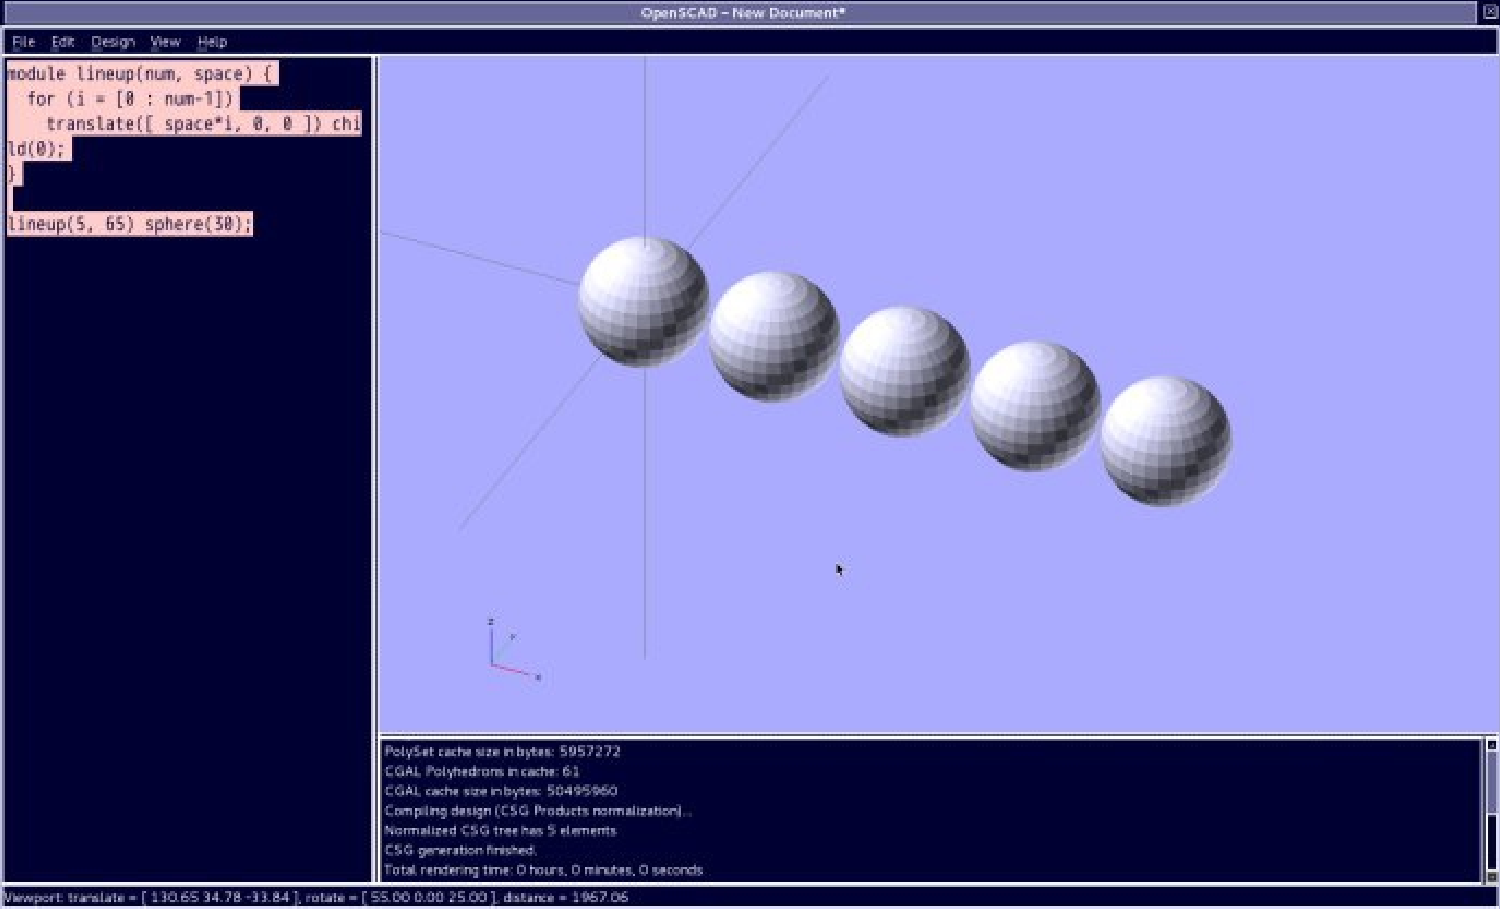Open the File menu

(23, 42)
